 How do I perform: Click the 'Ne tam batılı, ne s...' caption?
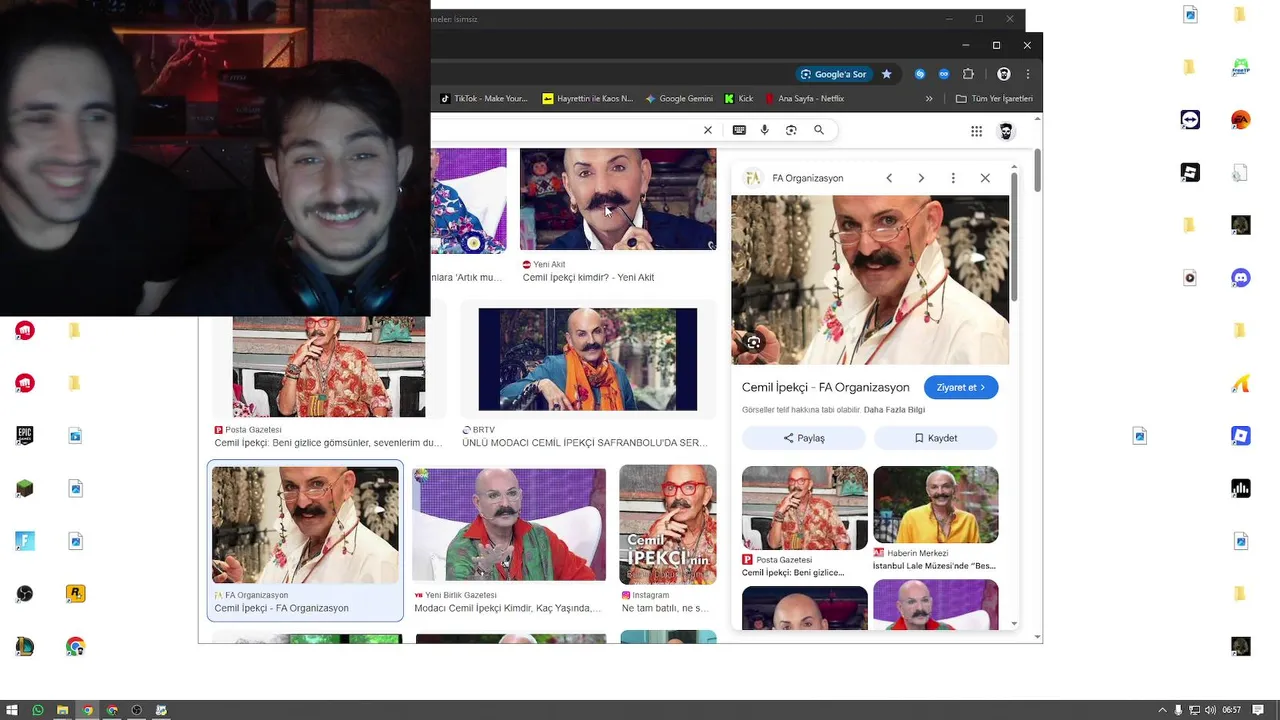coord(665,608)
